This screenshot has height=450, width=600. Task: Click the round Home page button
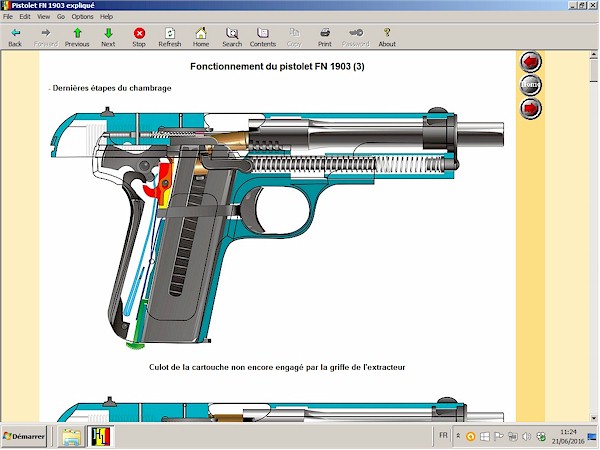tap(530, 85)
